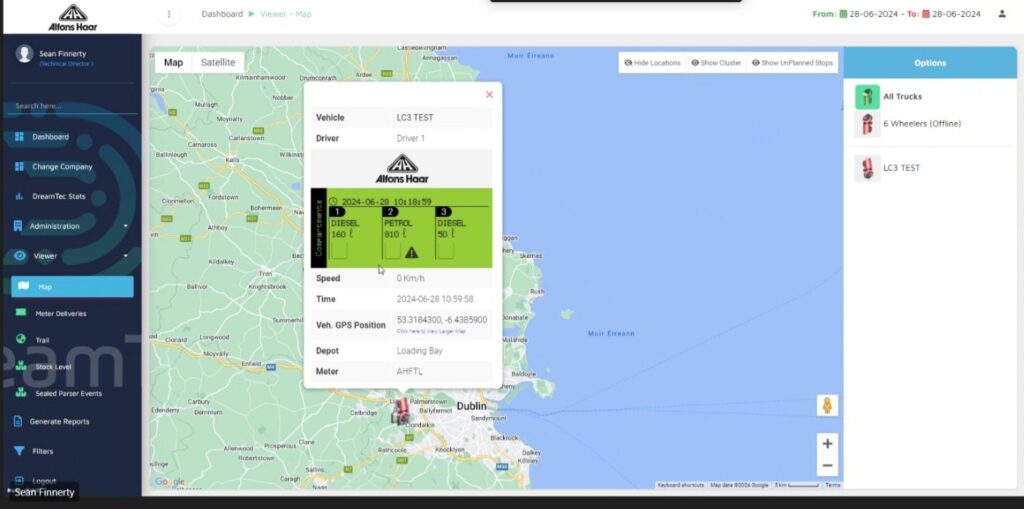Screen dimensions: 1024x509
Task: Open map Terms link
Action: (x=833, y=485)
